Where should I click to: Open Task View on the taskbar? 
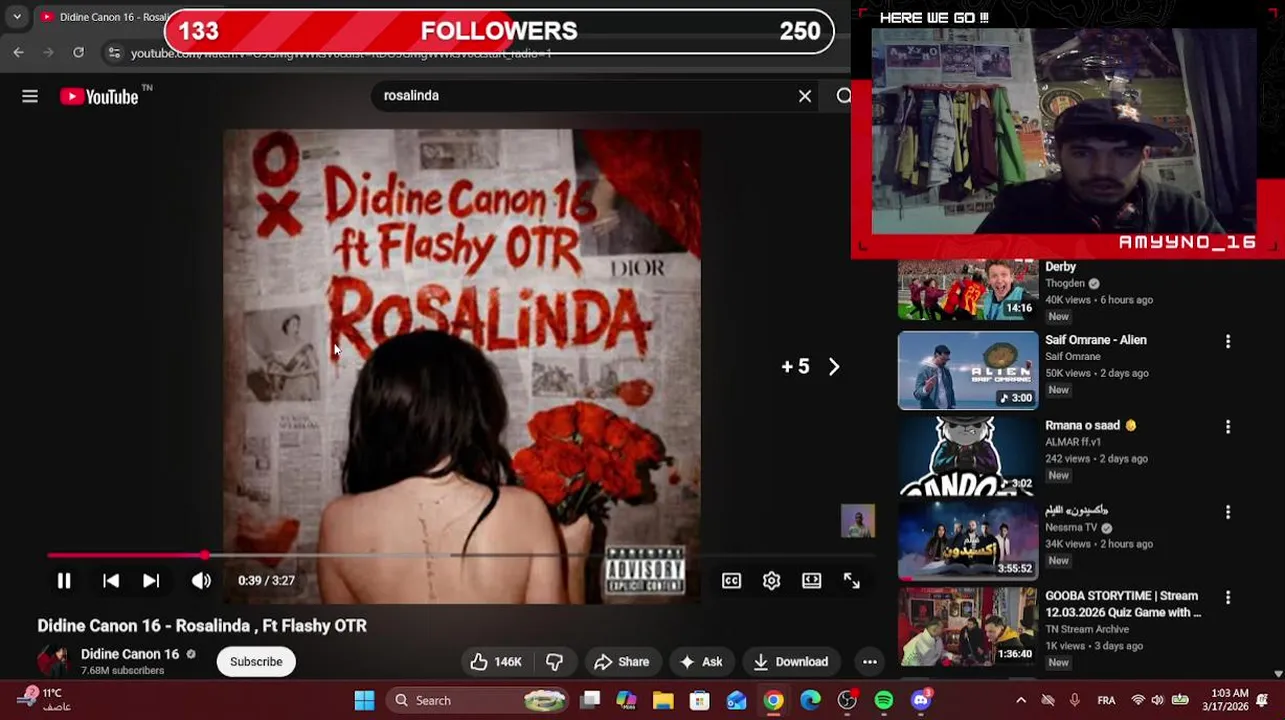590,701
